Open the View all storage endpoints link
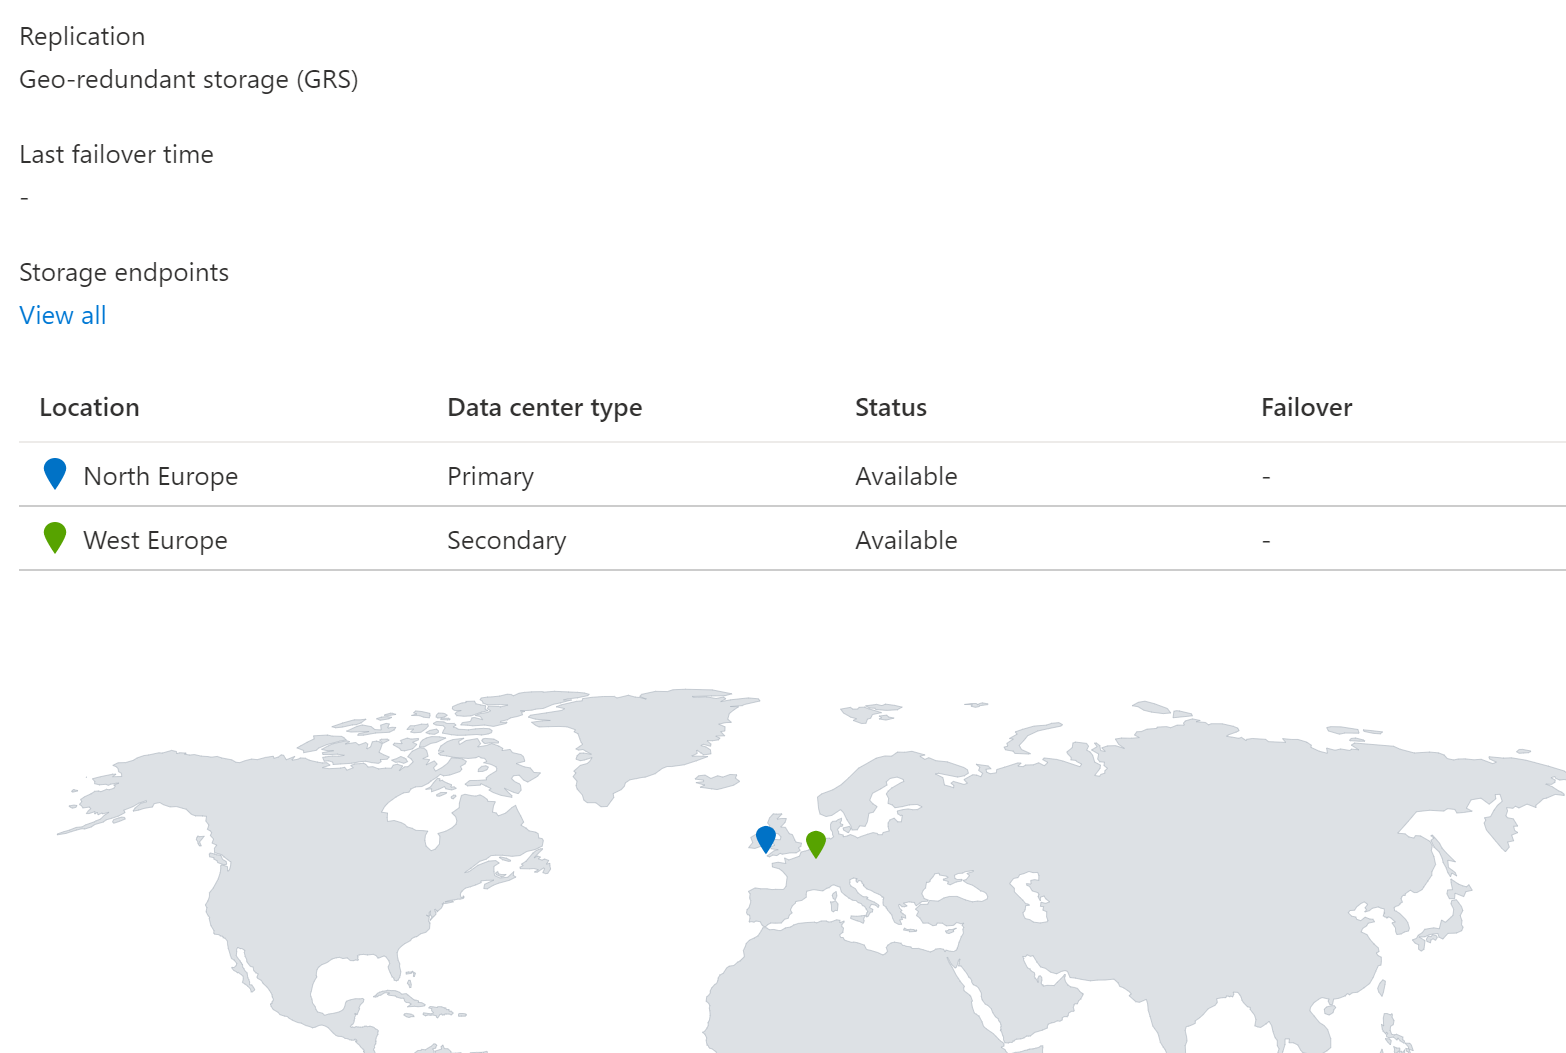The height and width of the screenshot is (1053, 1566). tap(63, 316)
